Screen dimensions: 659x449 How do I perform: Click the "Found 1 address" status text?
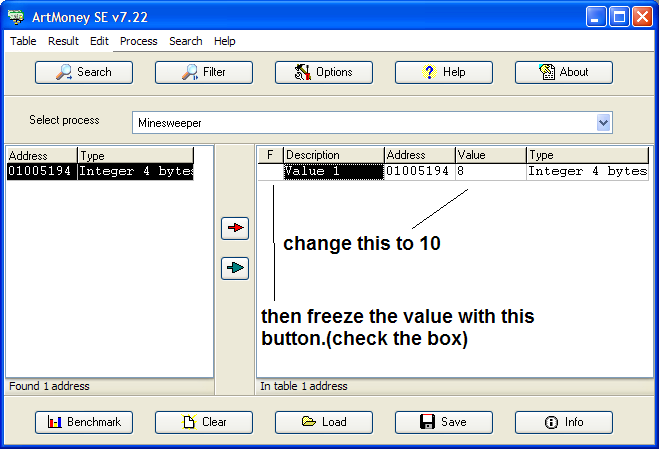coord(49,386)
